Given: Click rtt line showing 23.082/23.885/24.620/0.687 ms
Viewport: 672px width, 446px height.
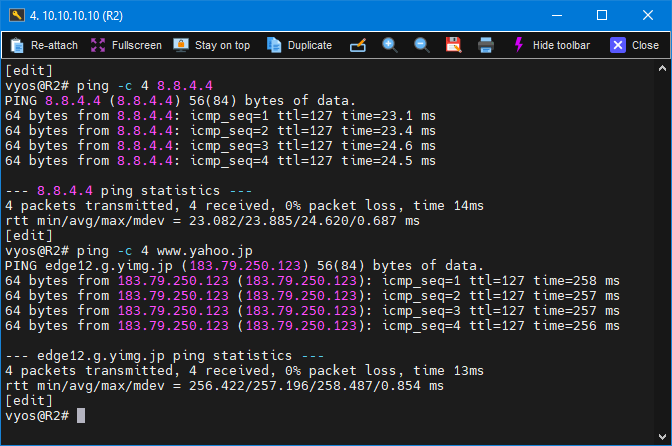Looking at the screenshot, I should coord(213,221).
